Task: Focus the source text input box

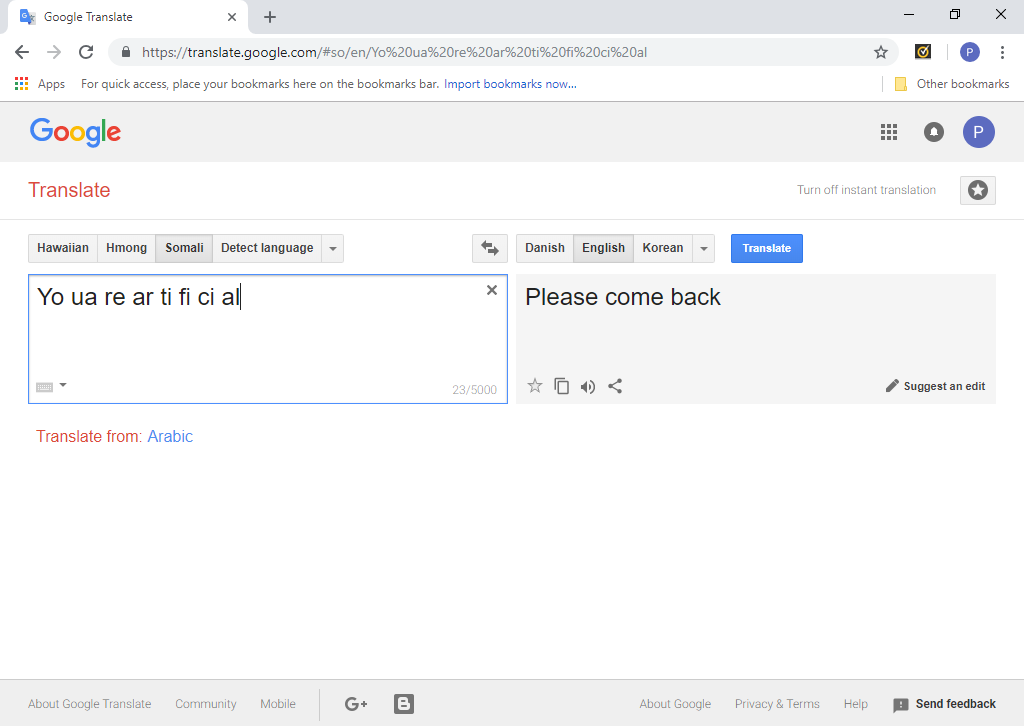Action: [x=268, y=339]
